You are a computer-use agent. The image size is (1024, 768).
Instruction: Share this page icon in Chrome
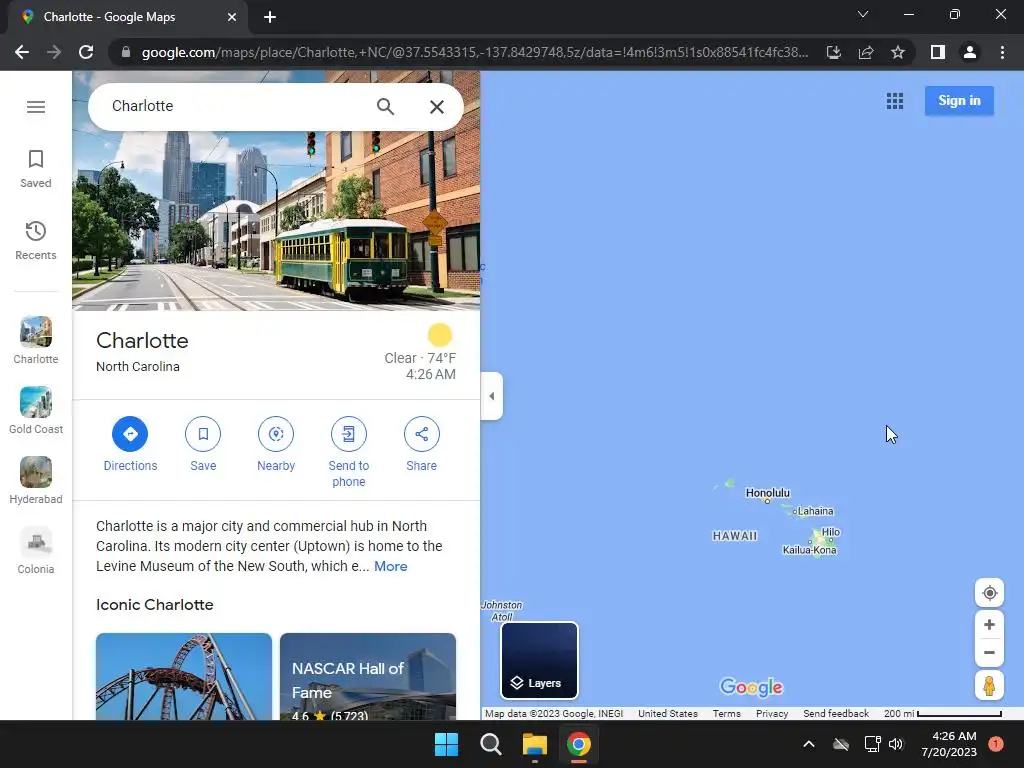tap(866, 52)
